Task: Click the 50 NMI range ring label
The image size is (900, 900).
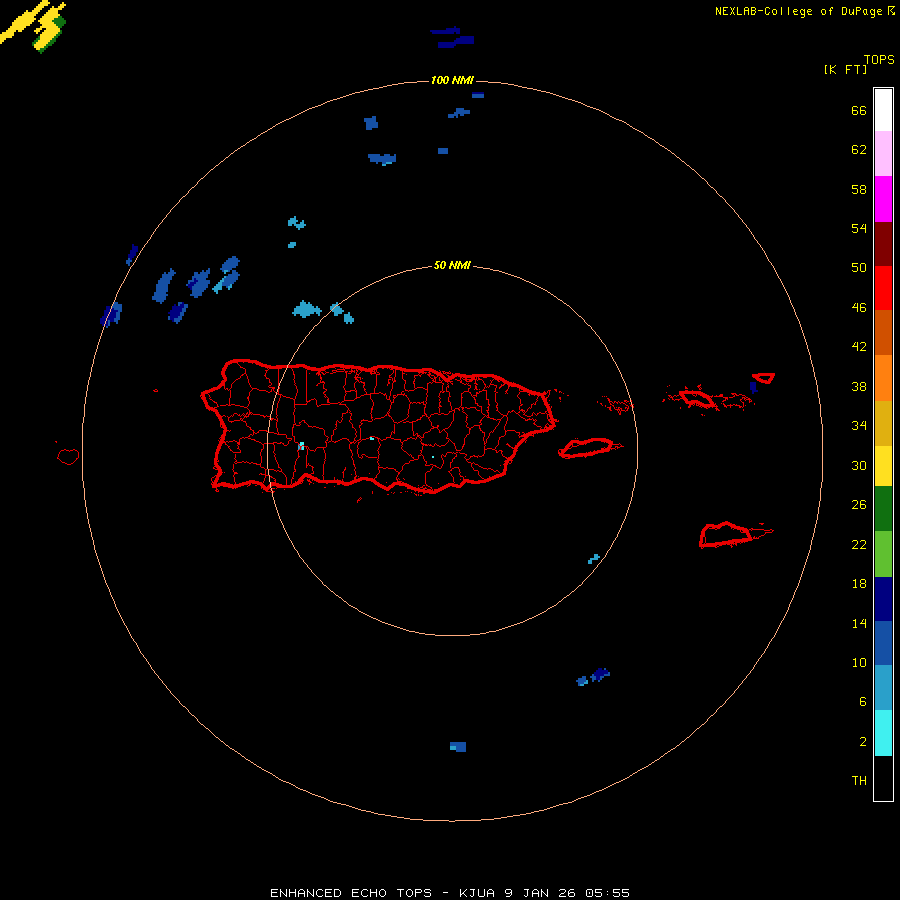Action: tap(452, 265)
